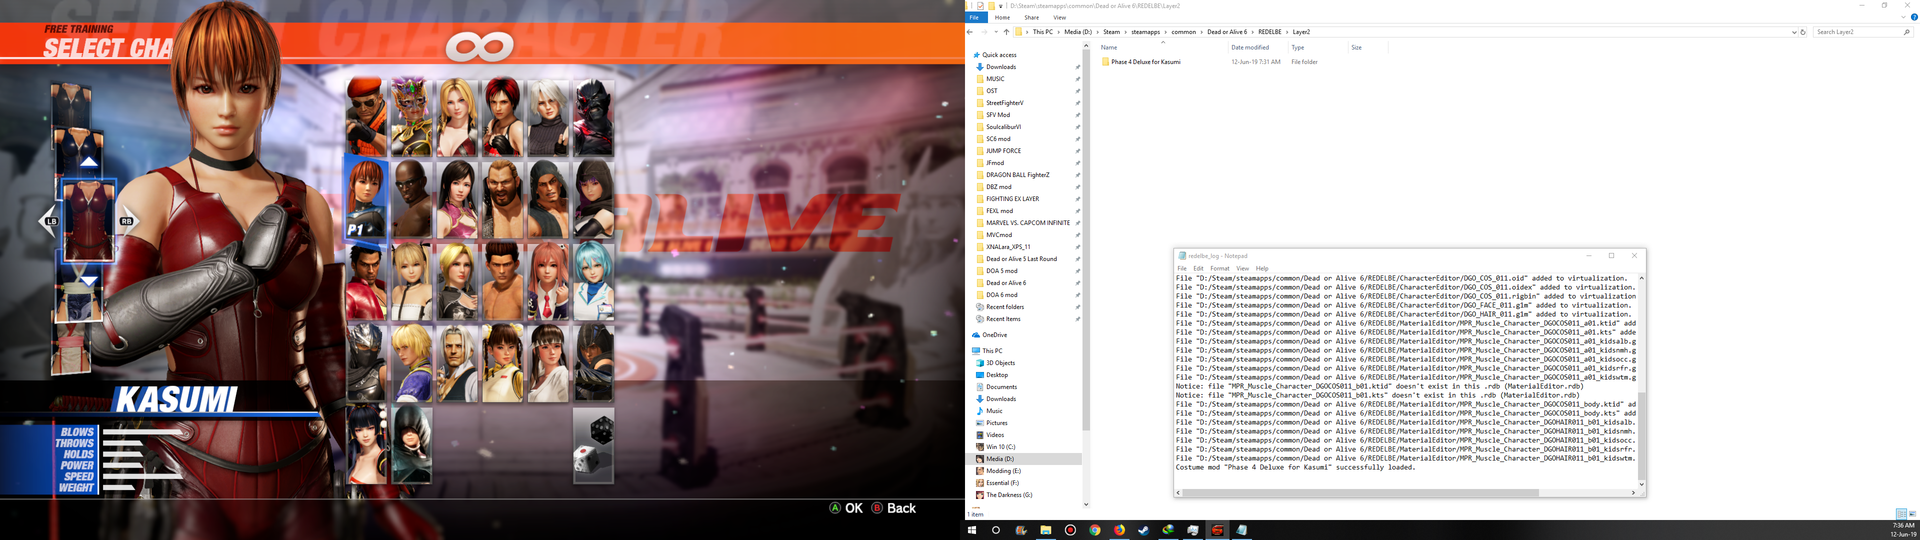This screenshot has height=540, width=1920.
Task: Click the costume down arrow
Action: [89, 281]
